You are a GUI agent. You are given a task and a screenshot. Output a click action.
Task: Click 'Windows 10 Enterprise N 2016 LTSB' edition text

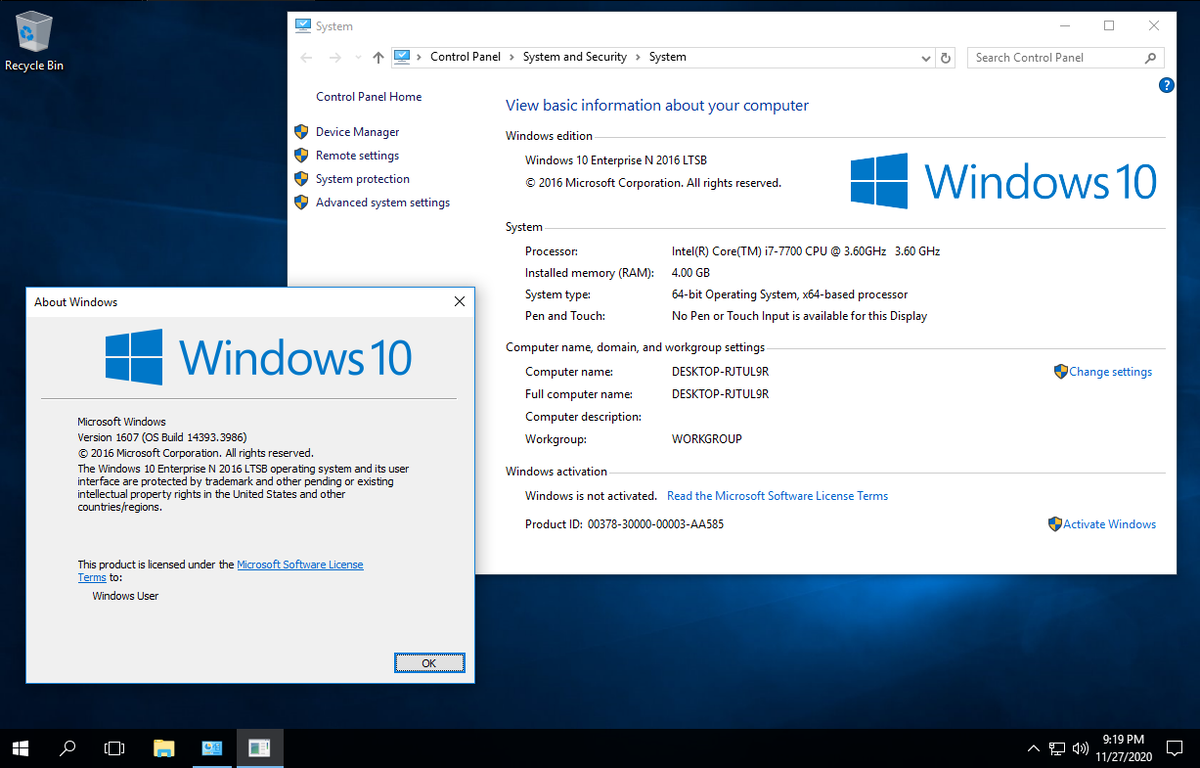pos(616,161)
